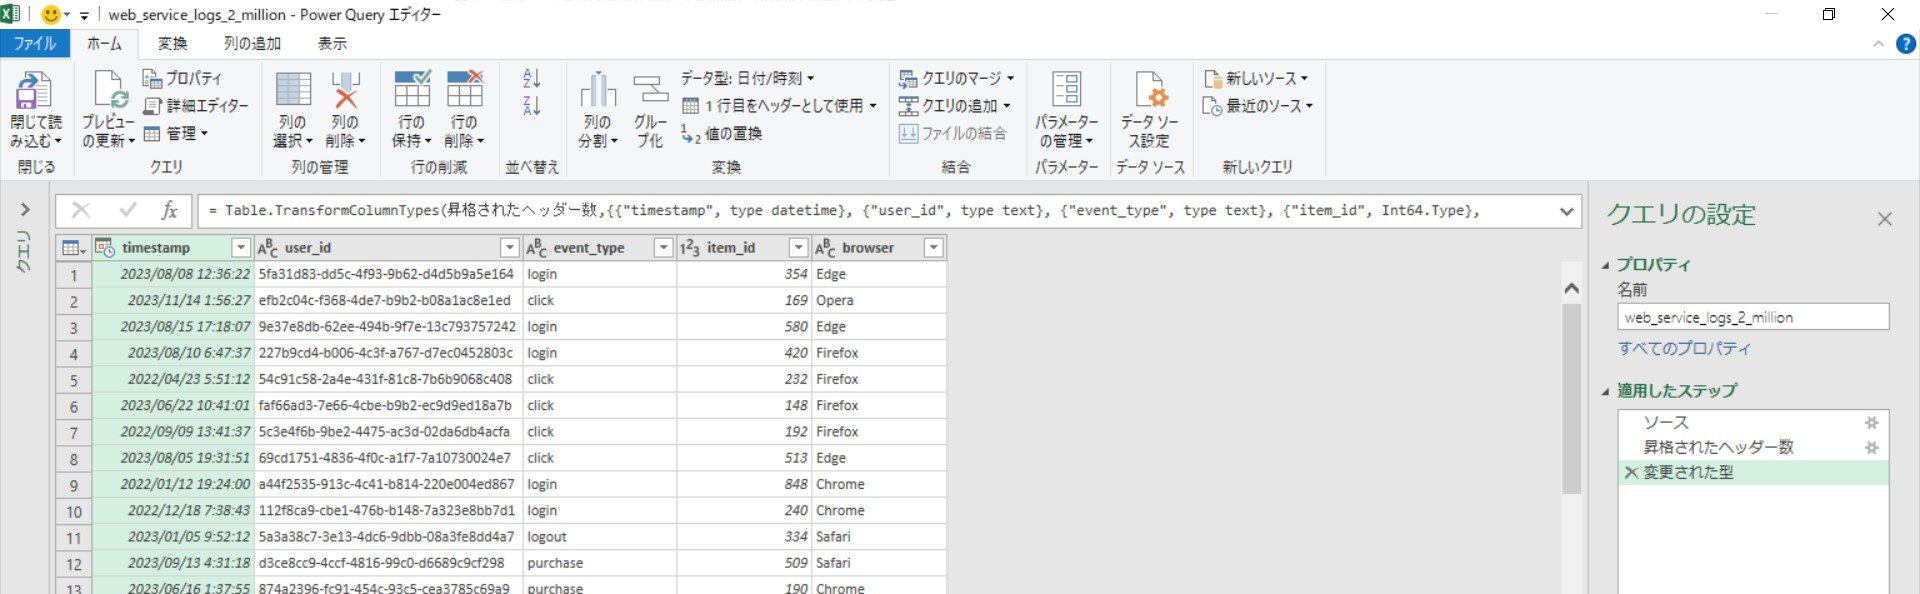This screenshot has height=594, width=1920.
Task: Open the Manage query menu
Action: coord(176,133)
